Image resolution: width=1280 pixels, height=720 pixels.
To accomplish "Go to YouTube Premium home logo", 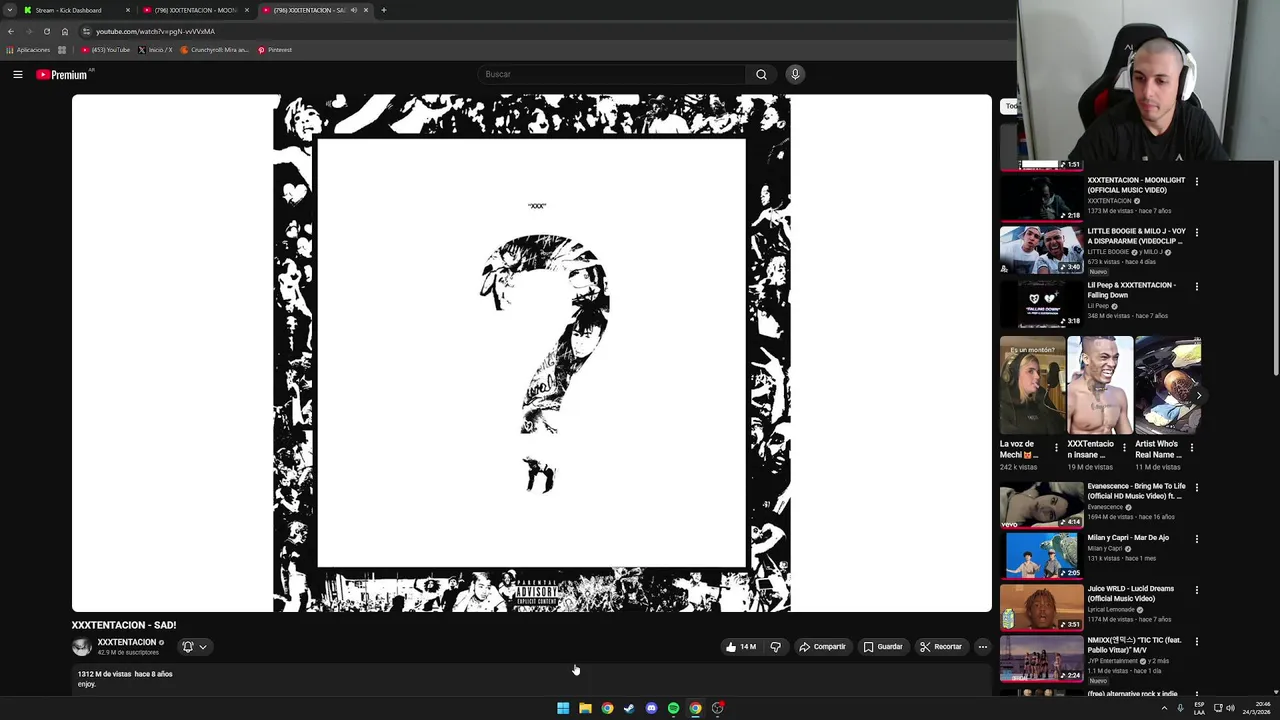I will coord(62,74).
